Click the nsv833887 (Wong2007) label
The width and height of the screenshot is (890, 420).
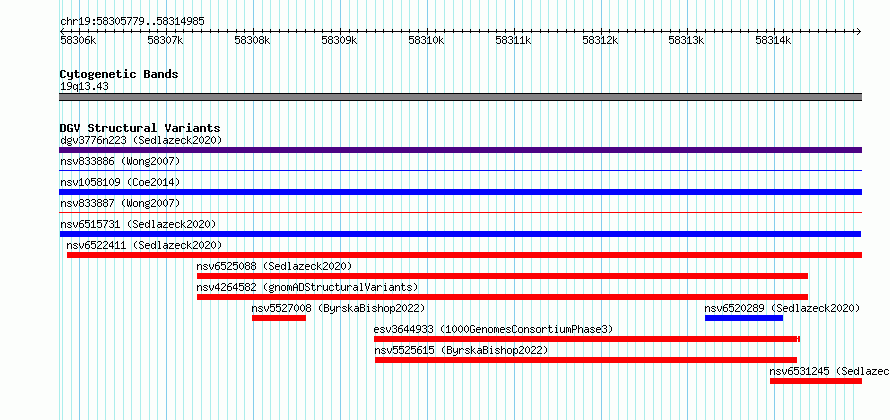120,203
